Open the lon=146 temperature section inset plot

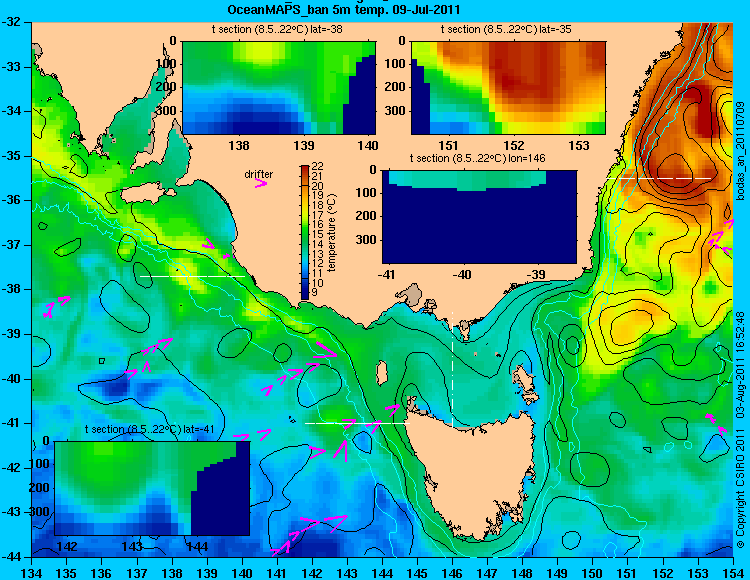(x=479, y=217)
